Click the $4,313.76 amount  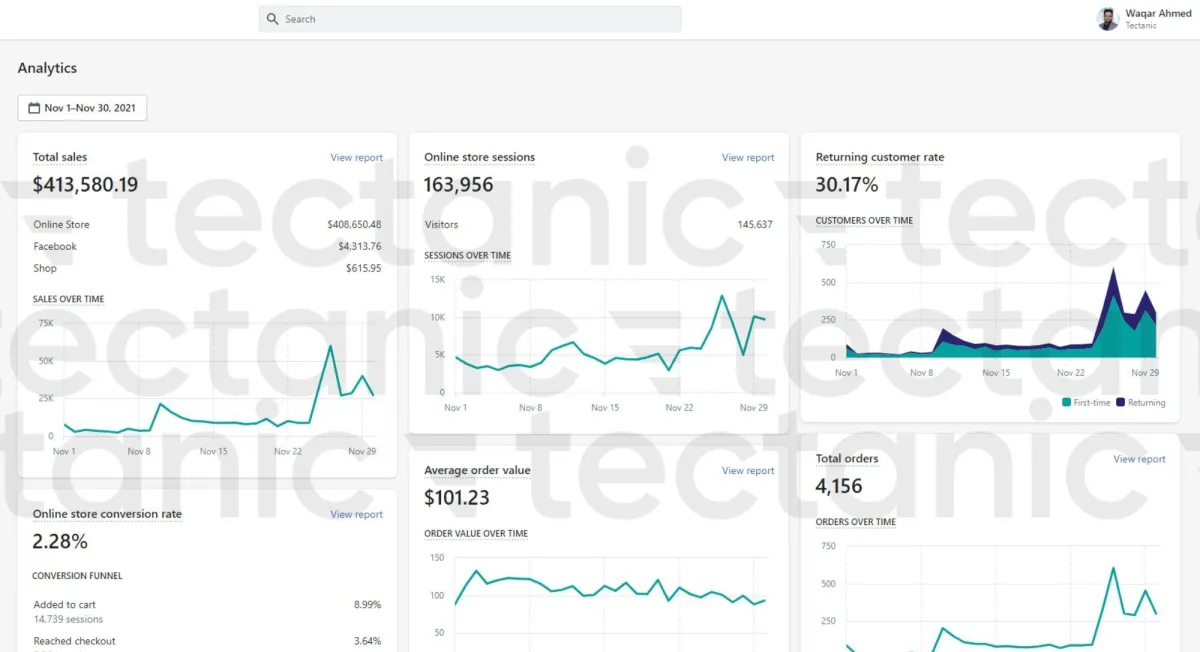360,247
